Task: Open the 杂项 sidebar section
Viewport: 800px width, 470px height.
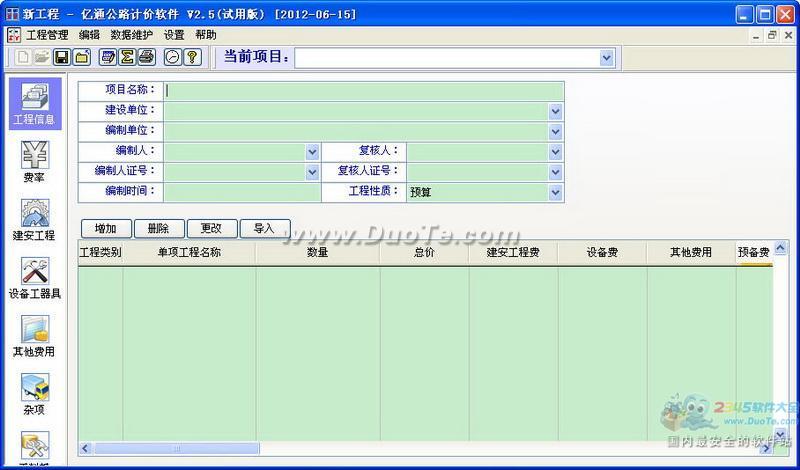Action: [x=35, y=394]
